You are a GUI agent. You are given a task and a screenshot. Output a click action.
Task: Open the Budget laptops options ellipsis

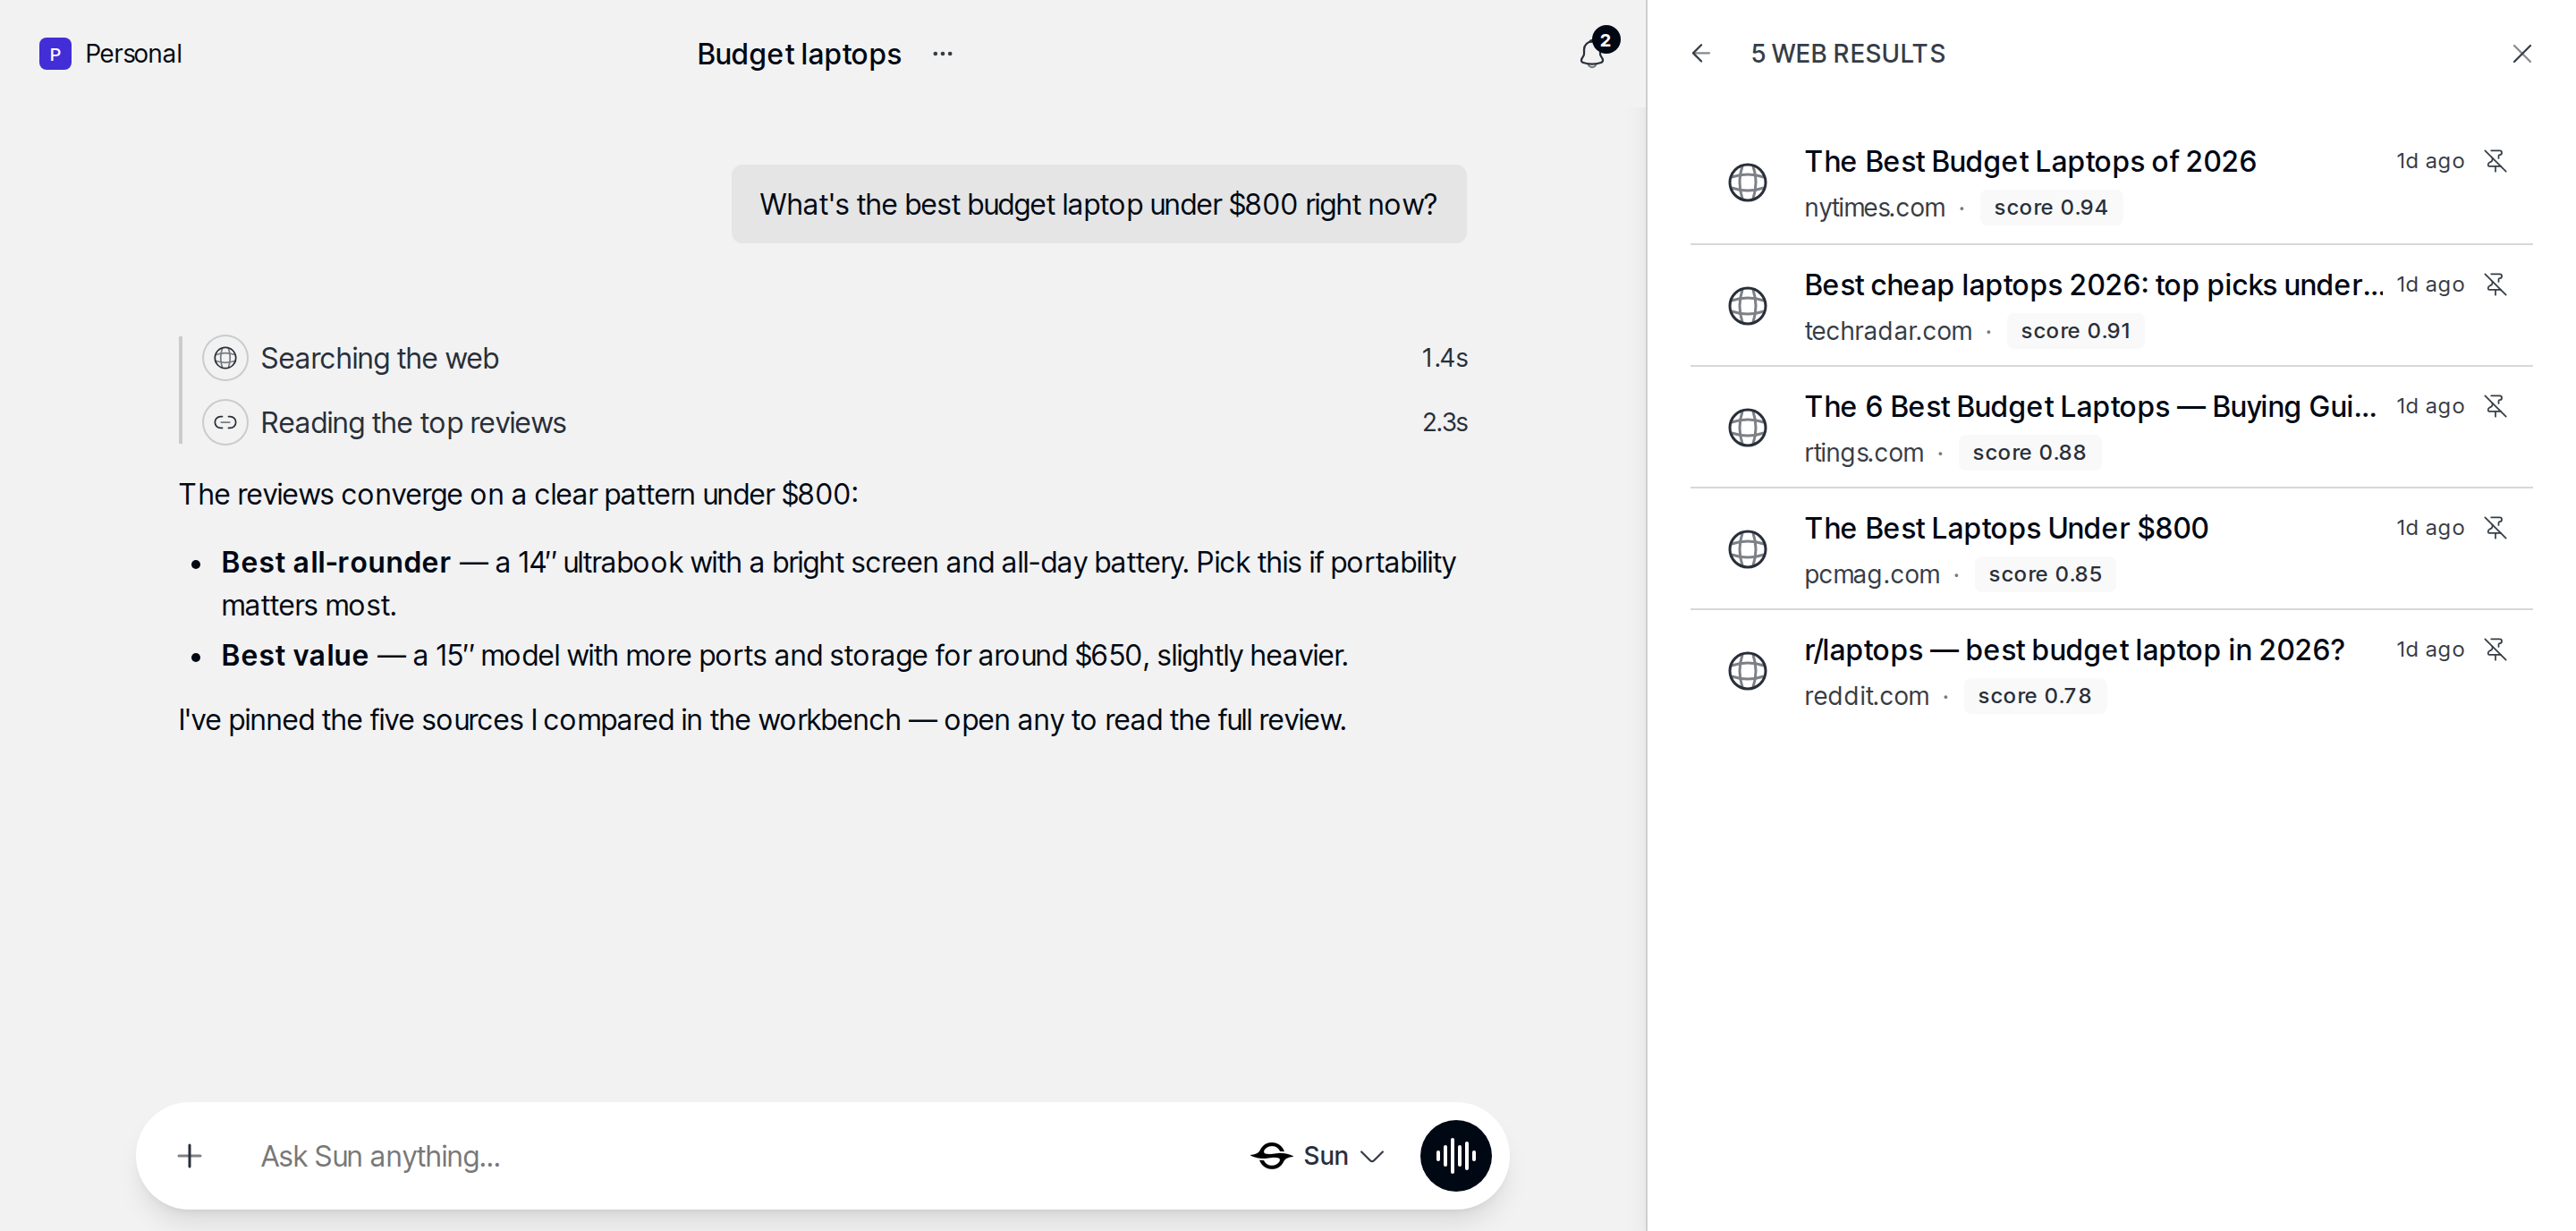coord(942,54)
